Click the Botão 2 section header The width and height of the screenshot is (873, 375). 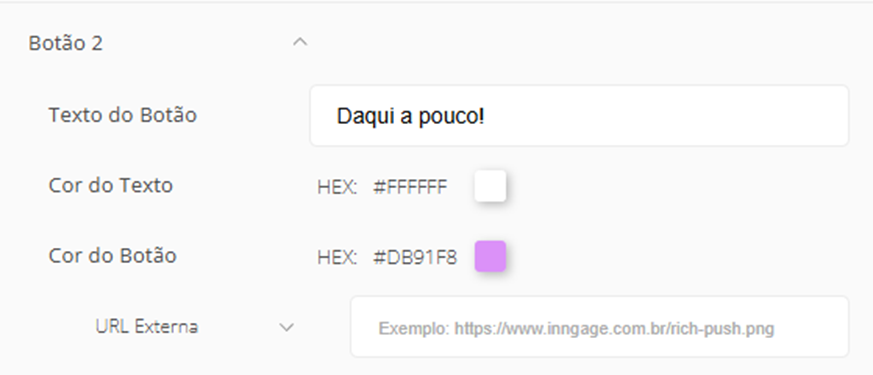click(x=66, y=43)
